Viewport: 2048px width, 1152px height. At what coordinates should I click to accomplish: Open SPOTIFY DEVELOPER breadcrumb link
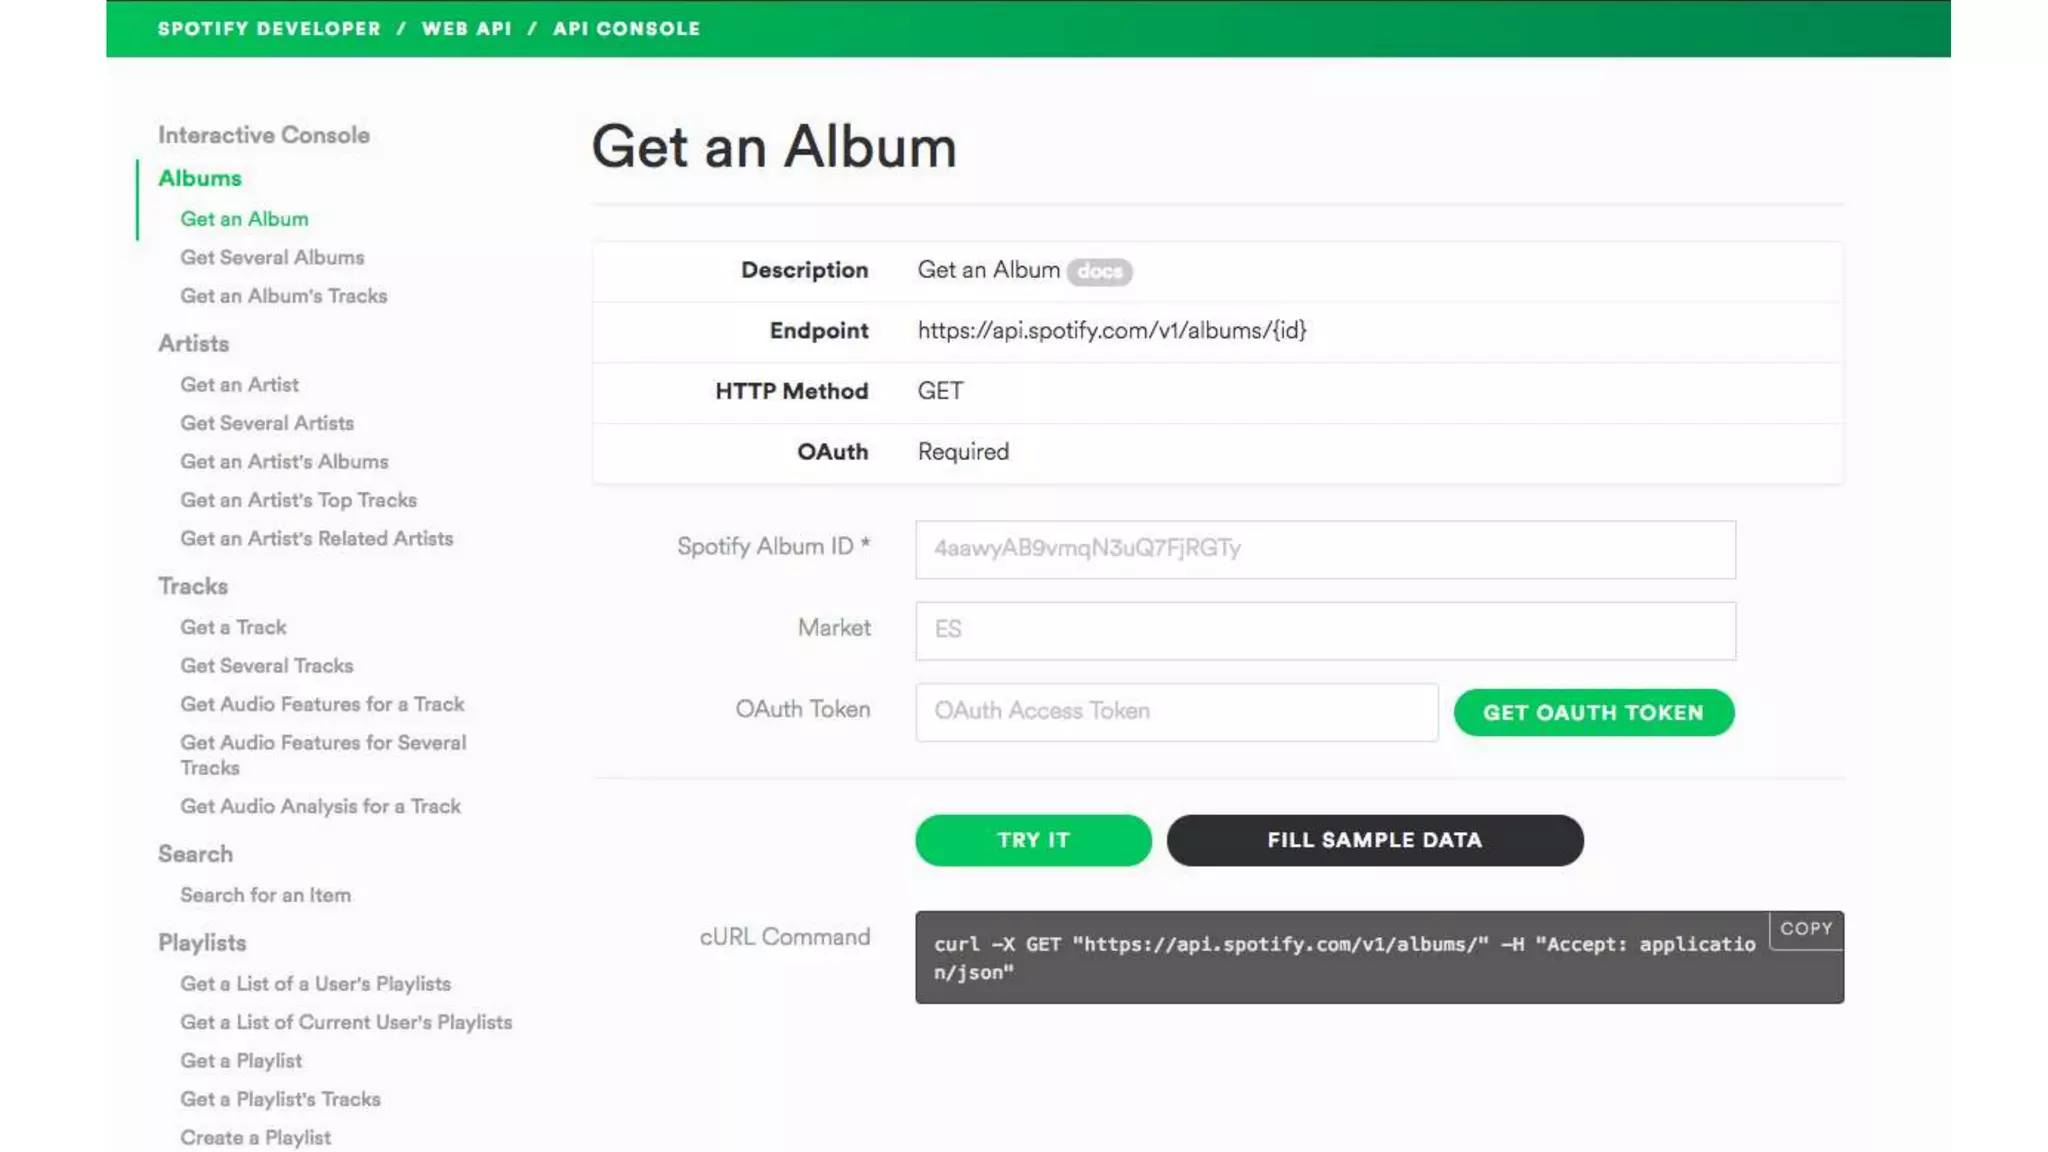(x=269, y=29)
